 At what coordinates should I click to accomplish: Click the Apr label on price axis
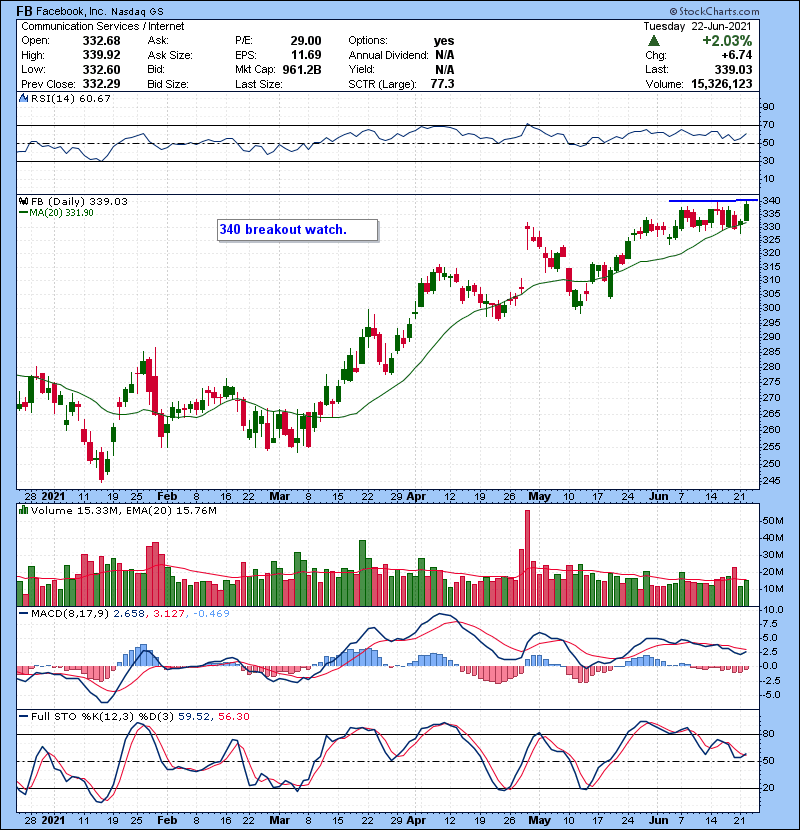[x=417, y=497]
